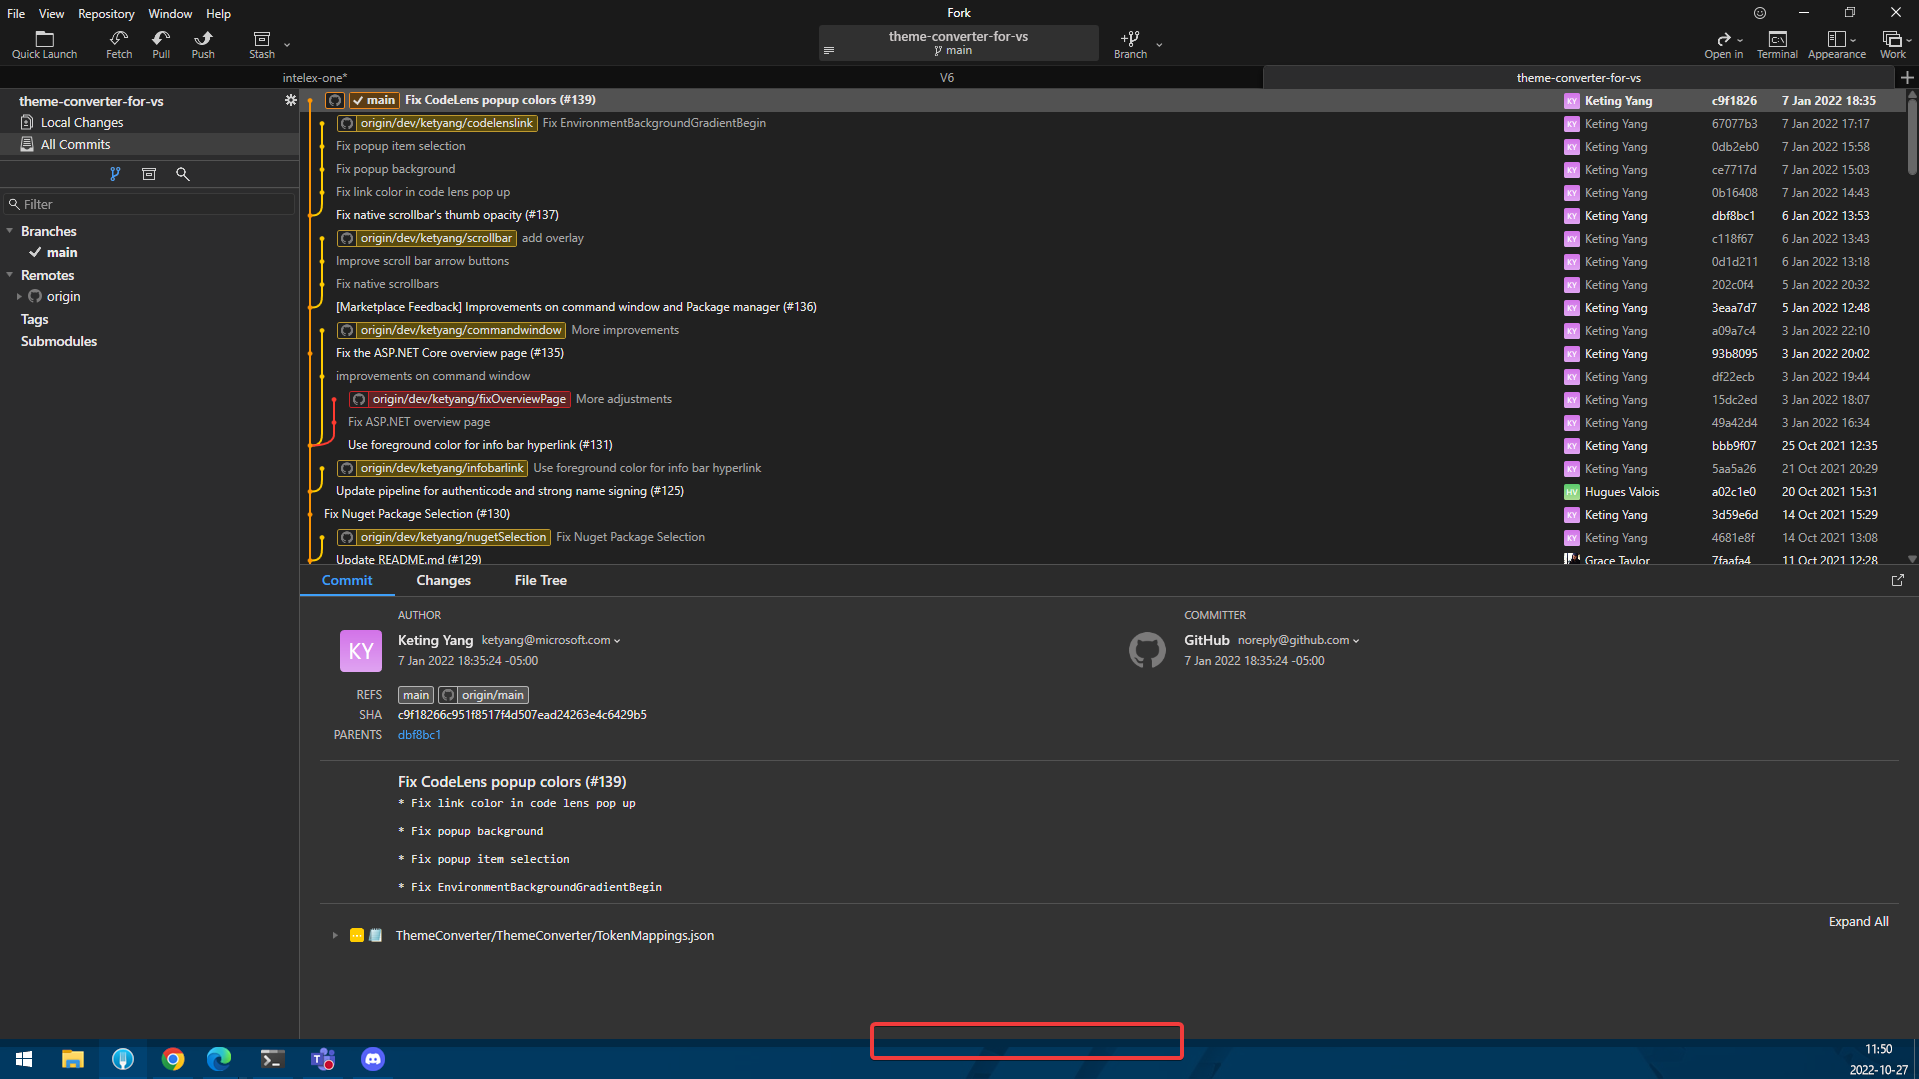1919x1079 pixels.
Task: Open Quick Launch
Action: coord(44,44)
